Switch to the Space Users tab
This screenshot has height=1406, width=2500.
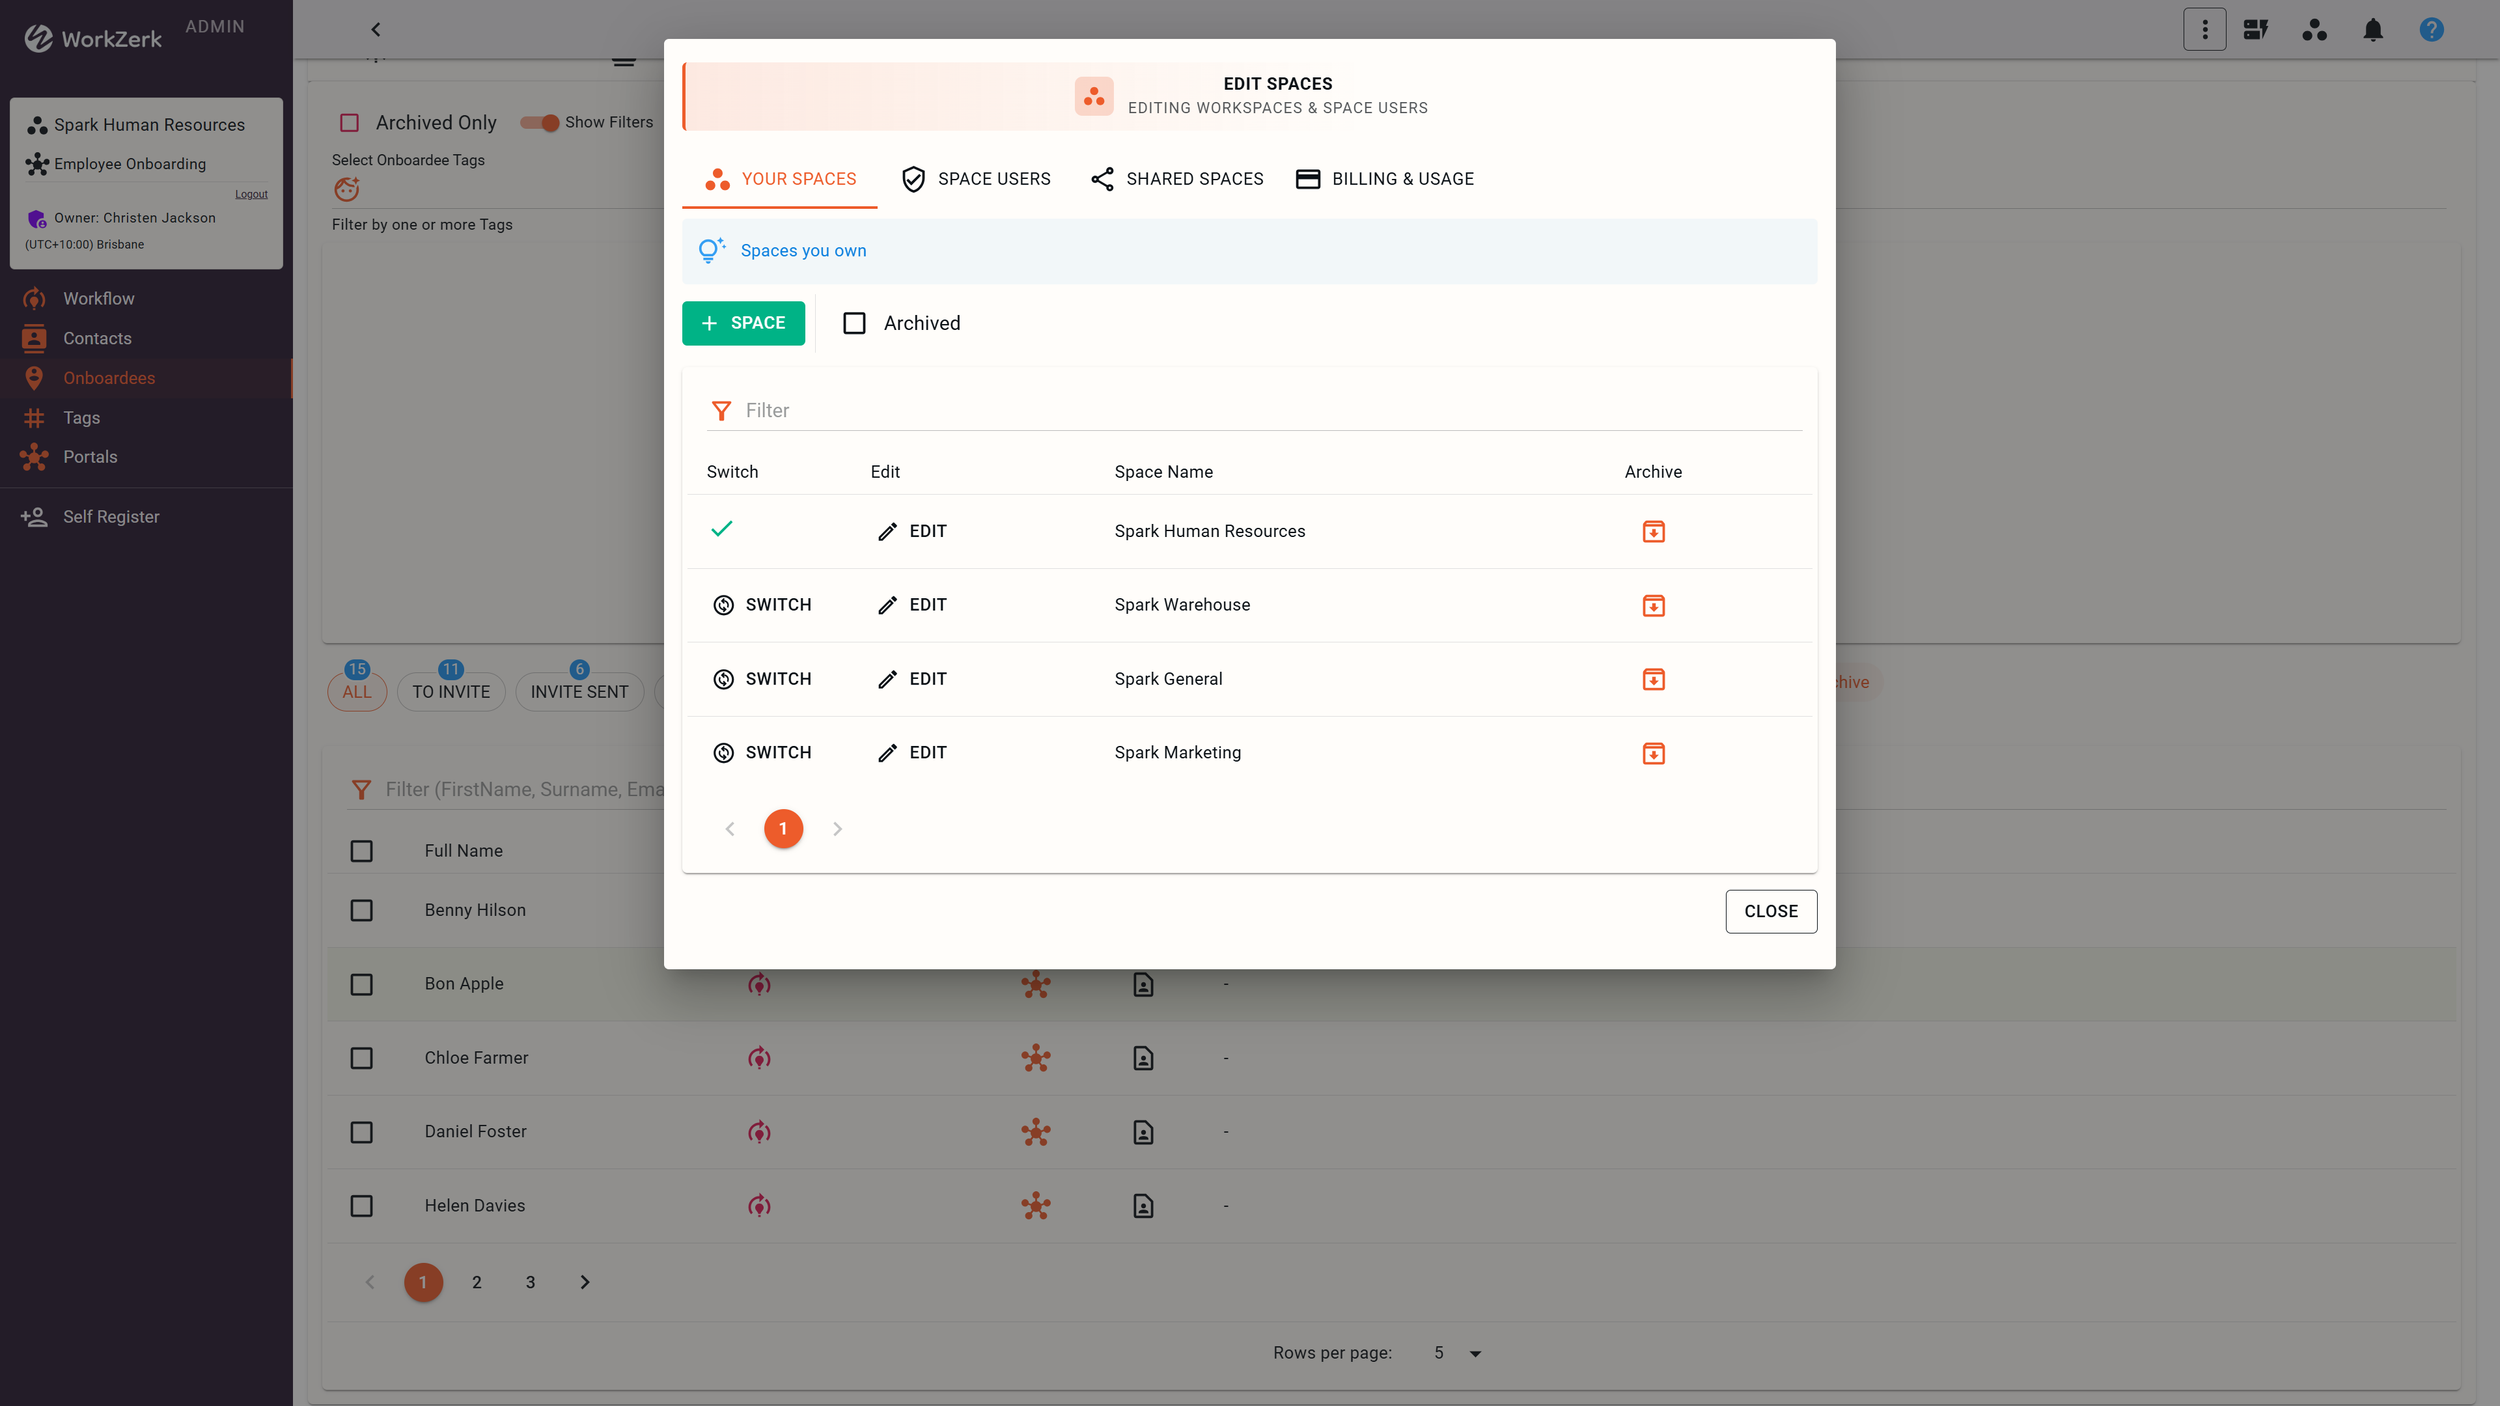point(976,179)
